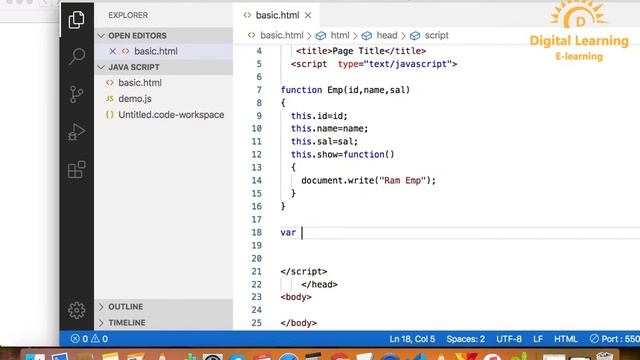
Task: Open the Search view icon
Action: pos(76,56)
